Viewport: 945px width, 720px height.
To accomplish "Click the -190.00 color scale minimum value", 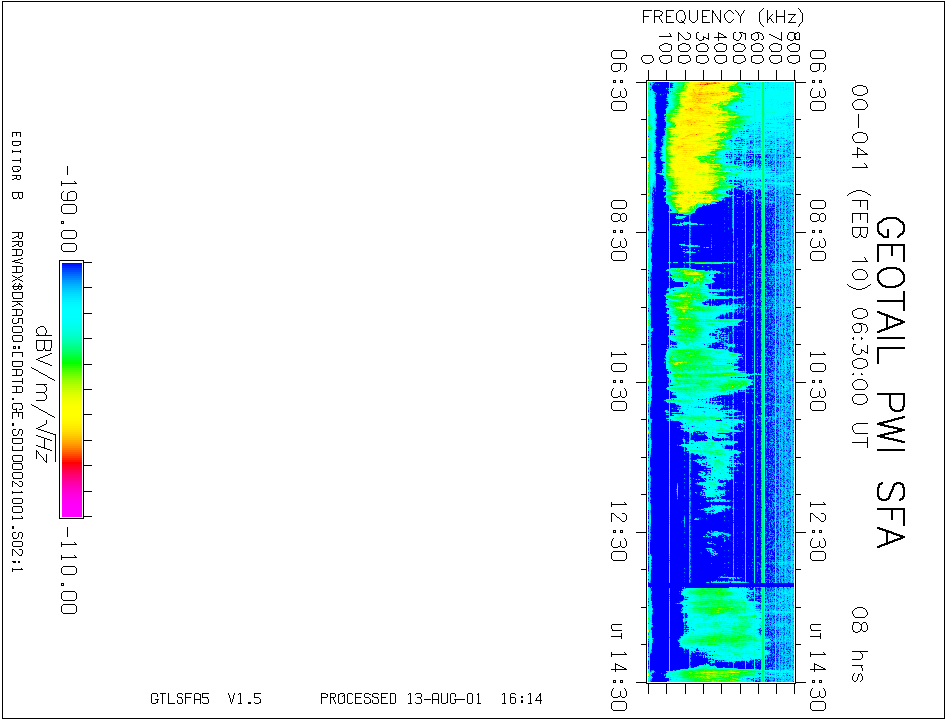I will [69, 207].
